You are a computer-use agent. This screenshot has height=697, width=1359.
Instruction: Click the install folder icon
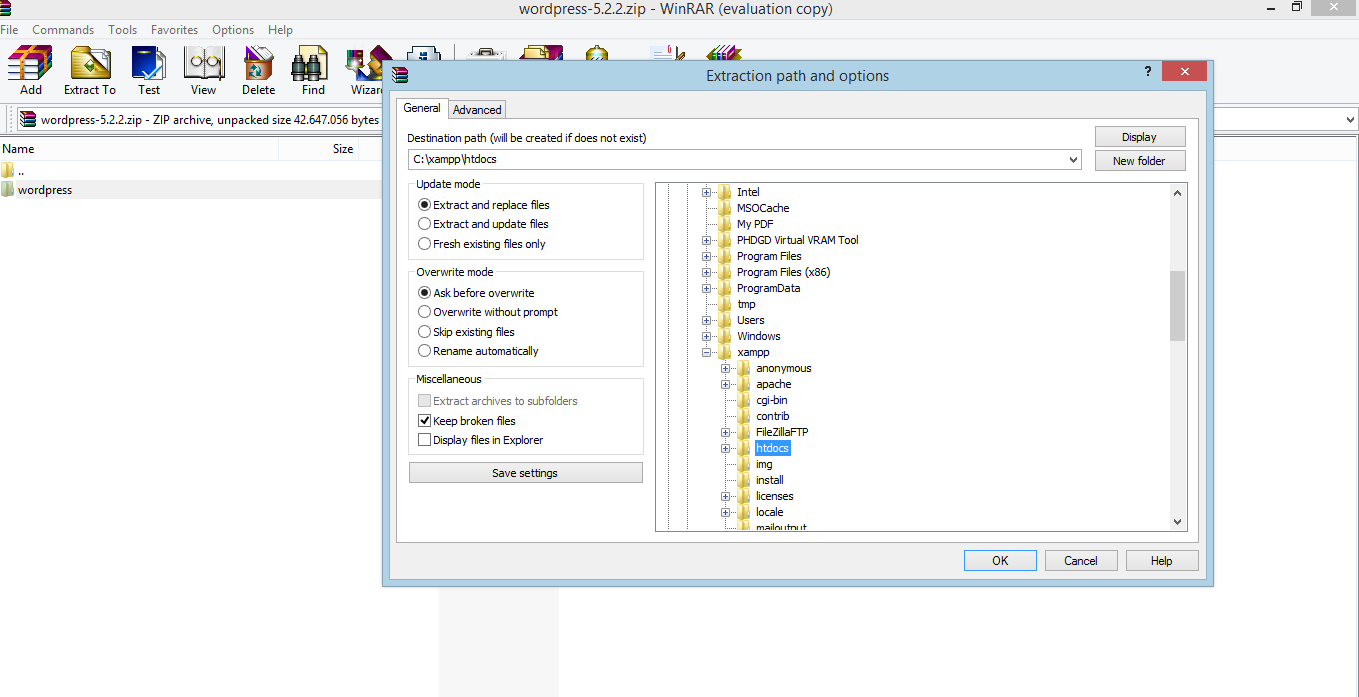click(x=744, y=480)
